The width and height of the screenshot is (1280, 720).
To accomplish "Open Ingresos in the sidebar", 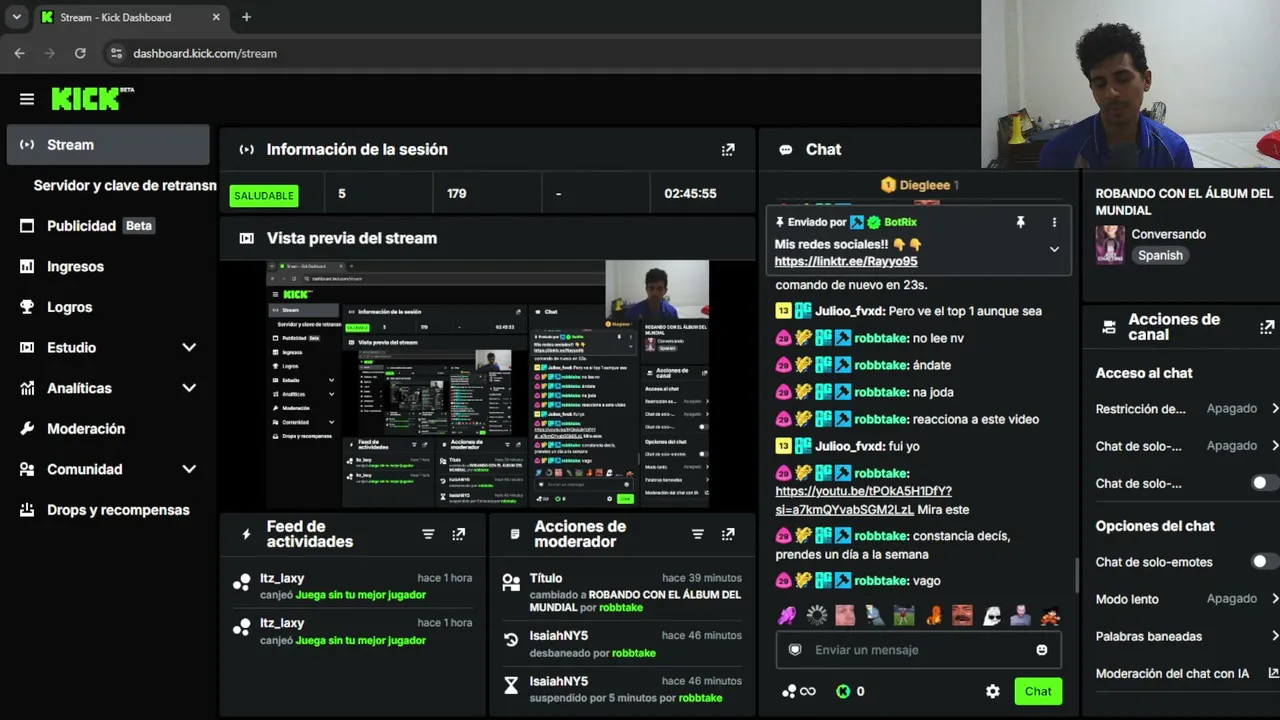I will [108, 266].
